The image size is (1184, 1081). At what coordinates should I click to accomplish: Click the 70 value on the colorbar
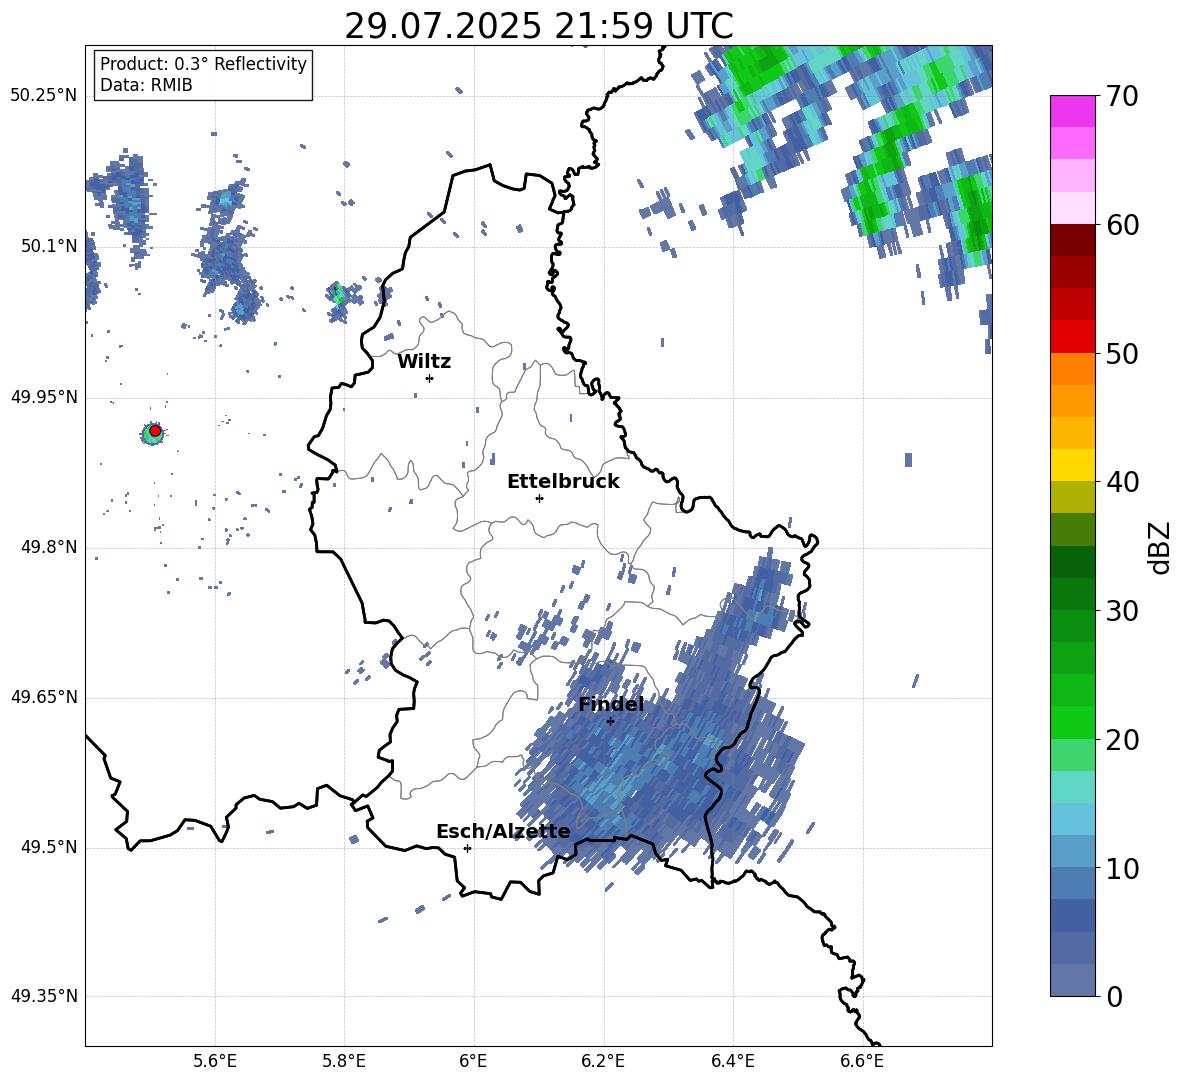click(x=1122, y=97)
